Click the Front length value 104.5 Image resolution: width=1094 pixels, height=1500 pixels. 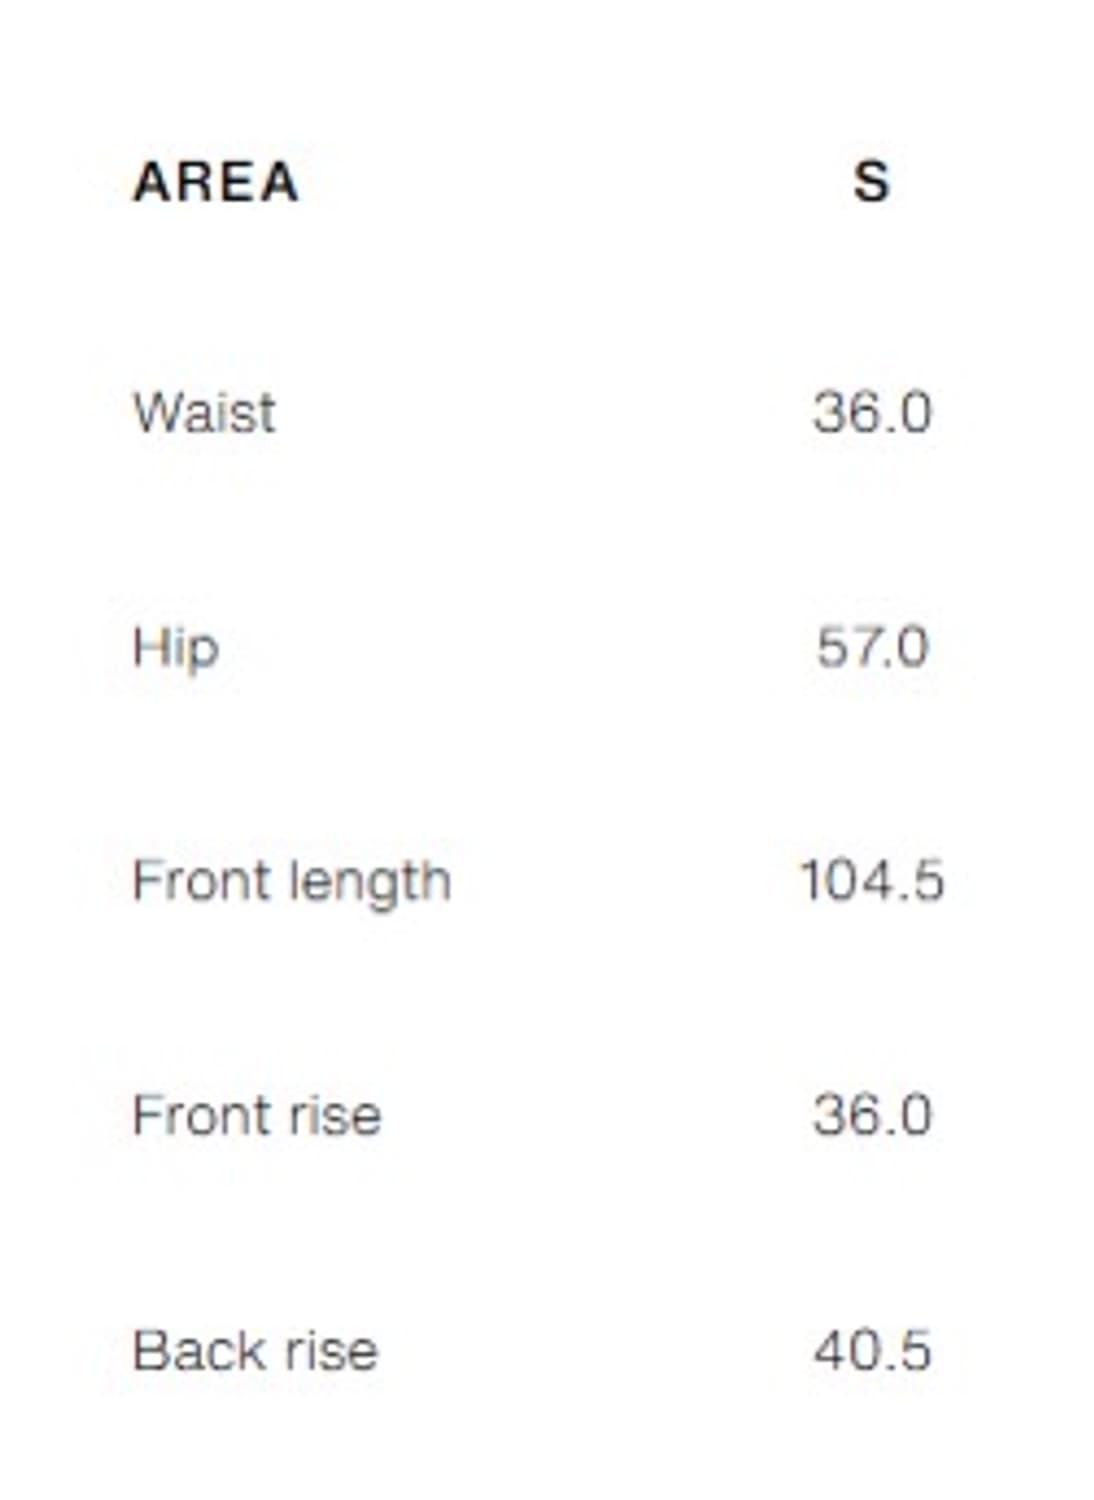click(872, 882)
